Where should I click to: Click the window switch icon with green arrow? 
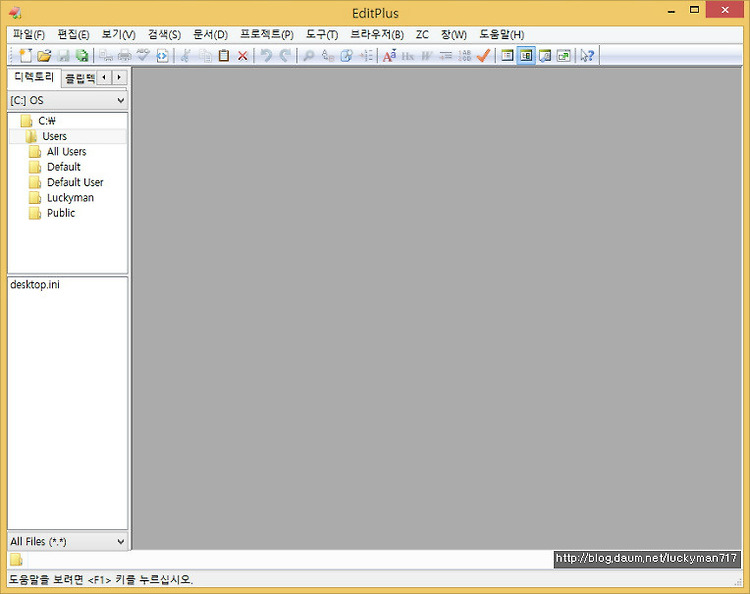pos(563,55)
